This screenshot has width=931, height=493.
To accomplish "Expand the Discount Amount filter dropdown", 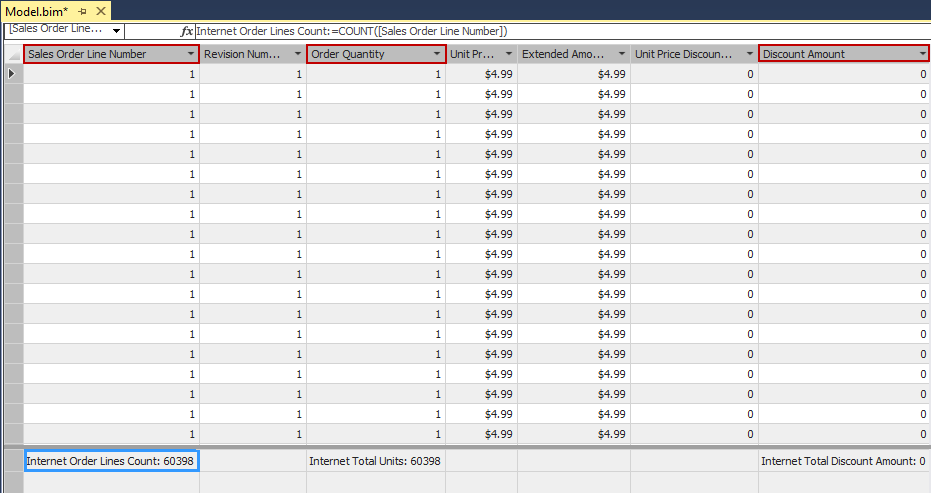I will point(922,54).
